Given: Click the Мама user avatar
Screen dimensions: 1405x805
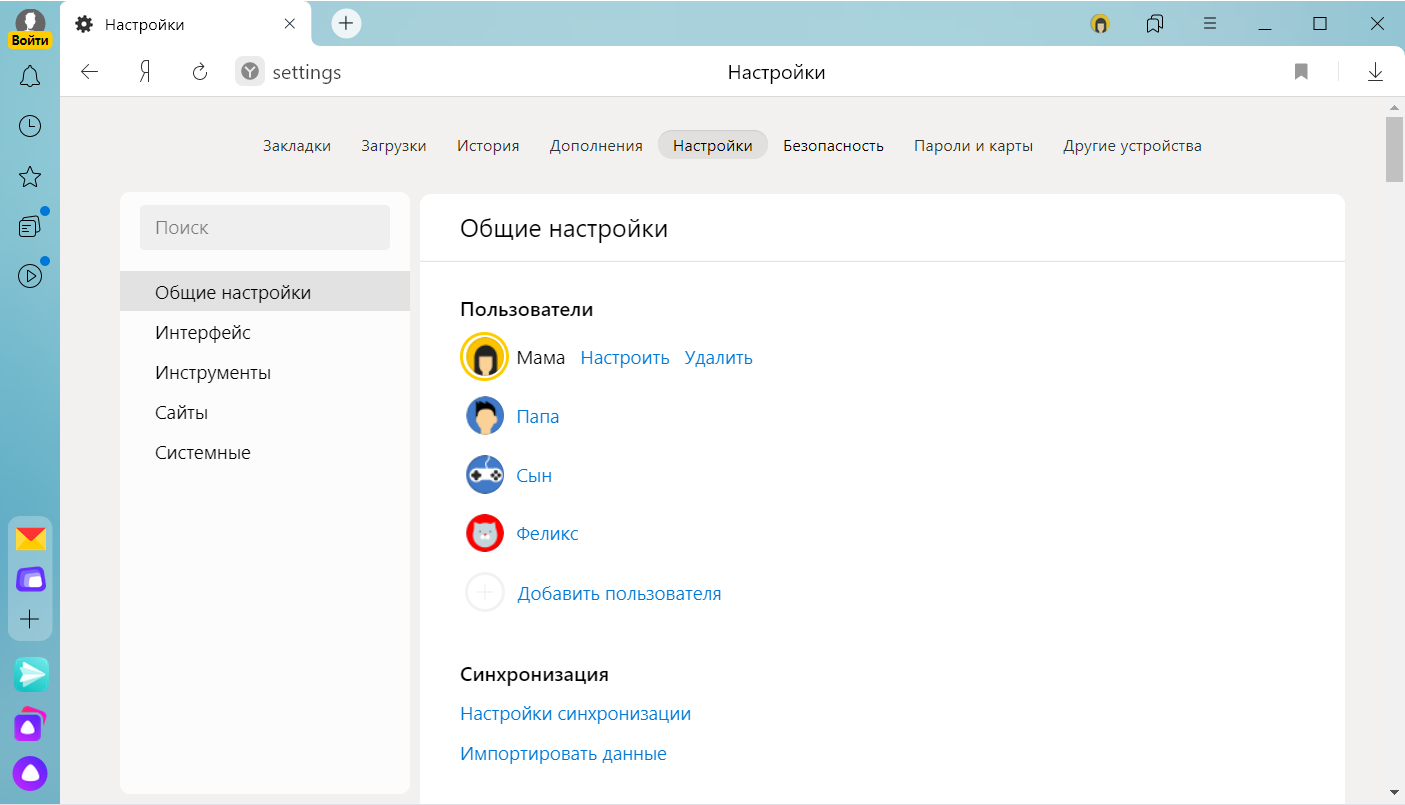Looking at the screenshot, I should point(485,357).
